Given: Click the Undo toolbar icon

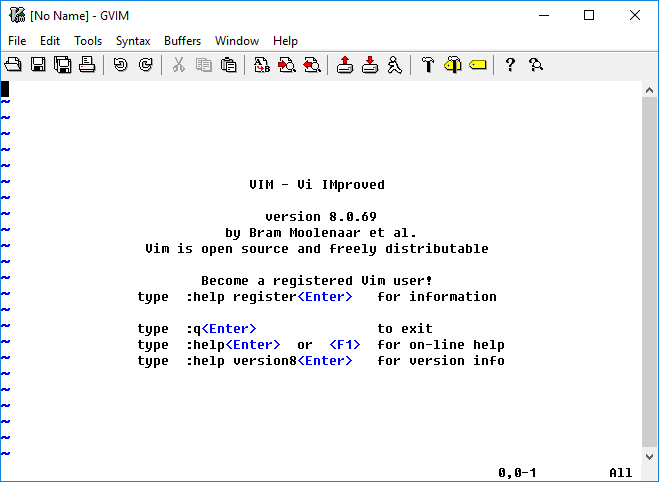Looking at the screenshot, I should point(121,65).
